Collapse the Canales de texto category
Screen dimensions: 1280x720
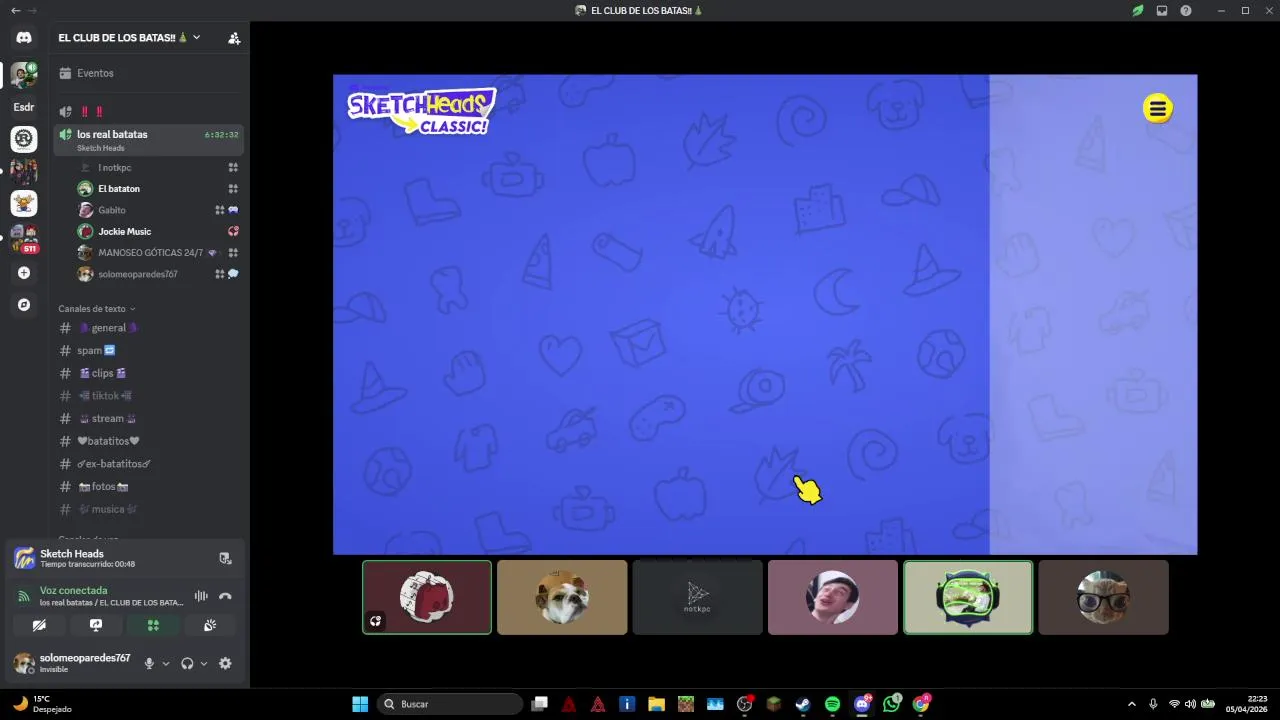pyautogui.click(x=97, y=309)
